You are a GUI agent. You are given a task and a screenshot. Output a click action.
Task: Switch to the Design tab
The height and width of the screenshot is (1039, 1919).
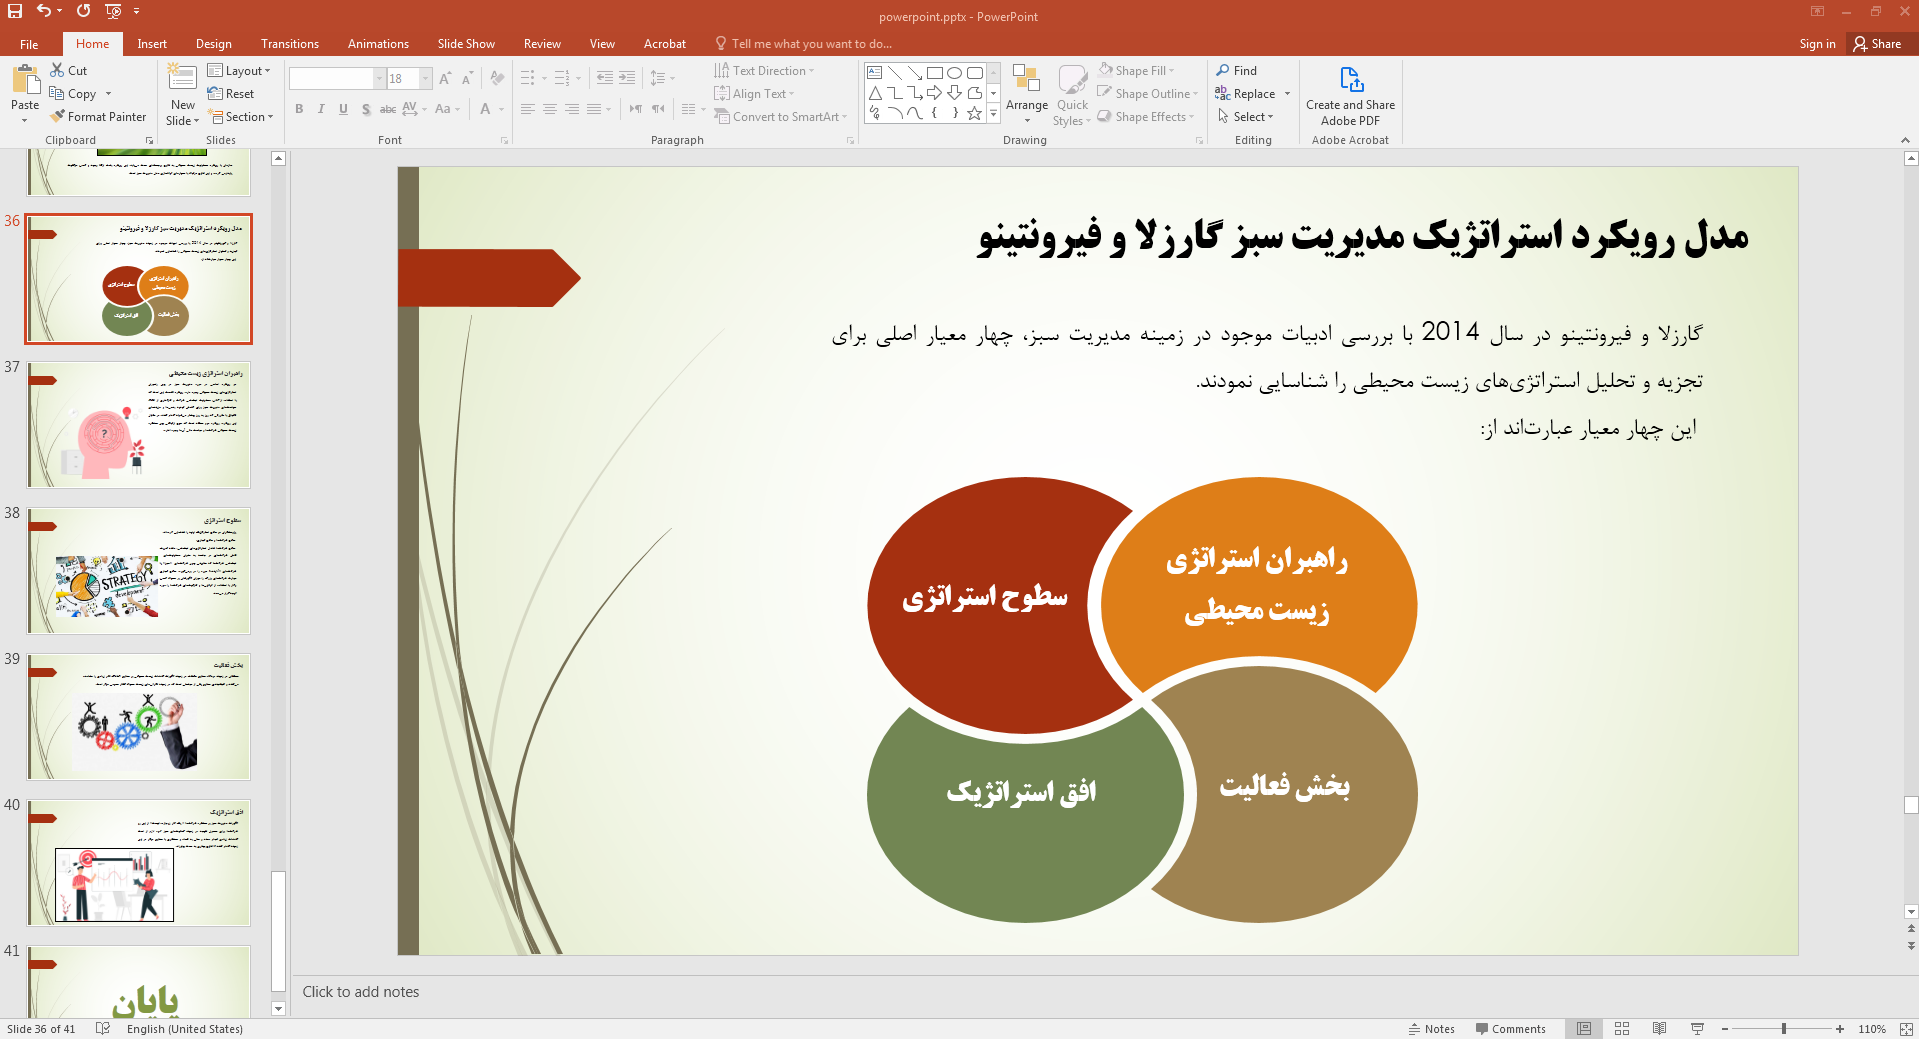[213, 44]
